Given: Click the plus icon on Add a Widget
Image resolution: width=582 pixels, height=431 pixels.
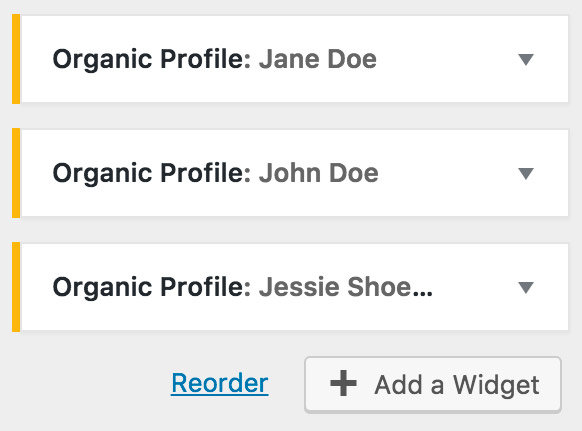Looking at the screenshot, I should pyautogui.click(x=343, y=383).
